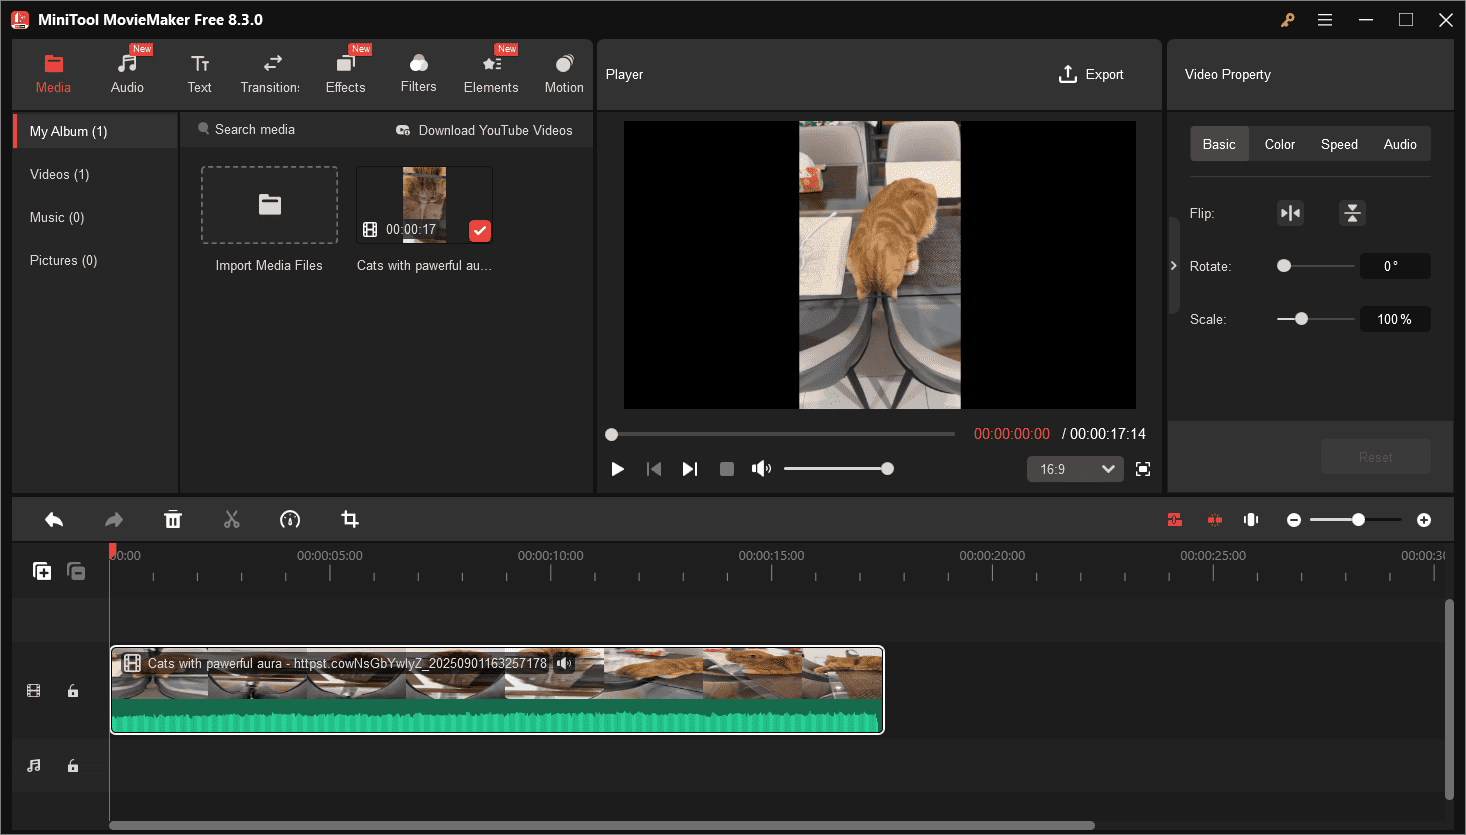Viewport: 1466px width, 835px height.
Task: Open the crop tool
Action: (350, 519)
